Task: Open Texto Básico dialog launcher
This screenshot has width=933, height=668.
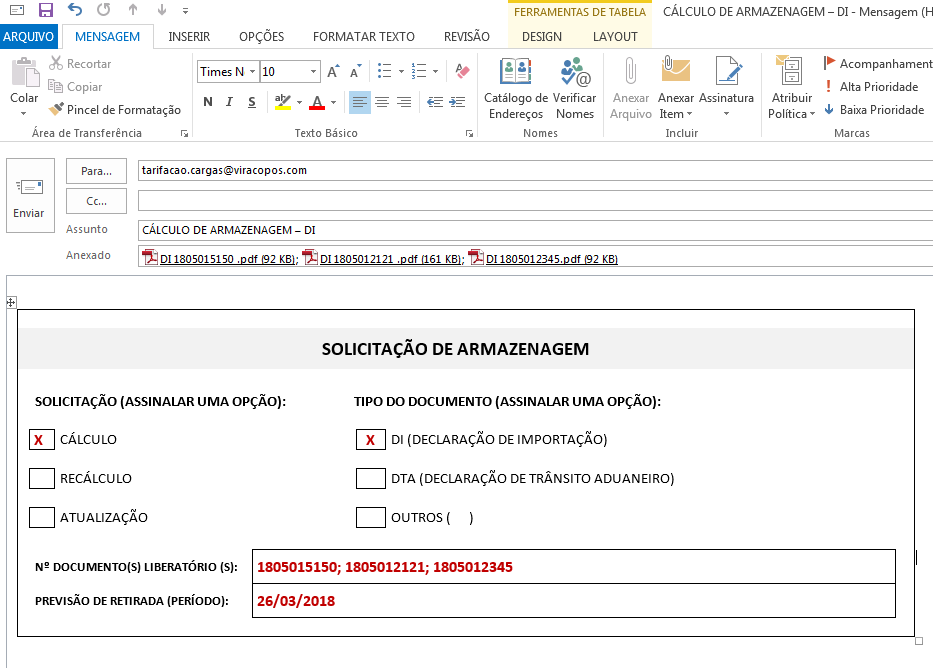Action: 469,134
